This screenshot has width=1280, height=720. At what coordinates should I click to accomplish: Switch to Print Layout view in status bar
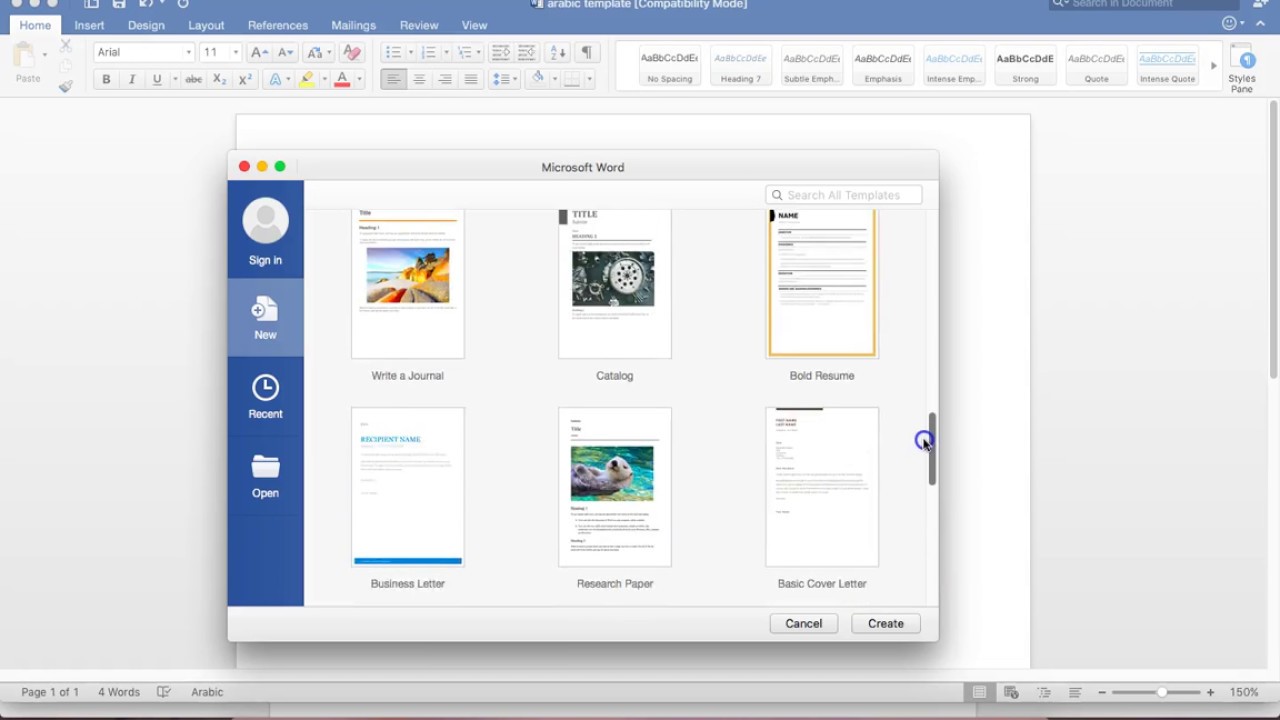(979, 692)
